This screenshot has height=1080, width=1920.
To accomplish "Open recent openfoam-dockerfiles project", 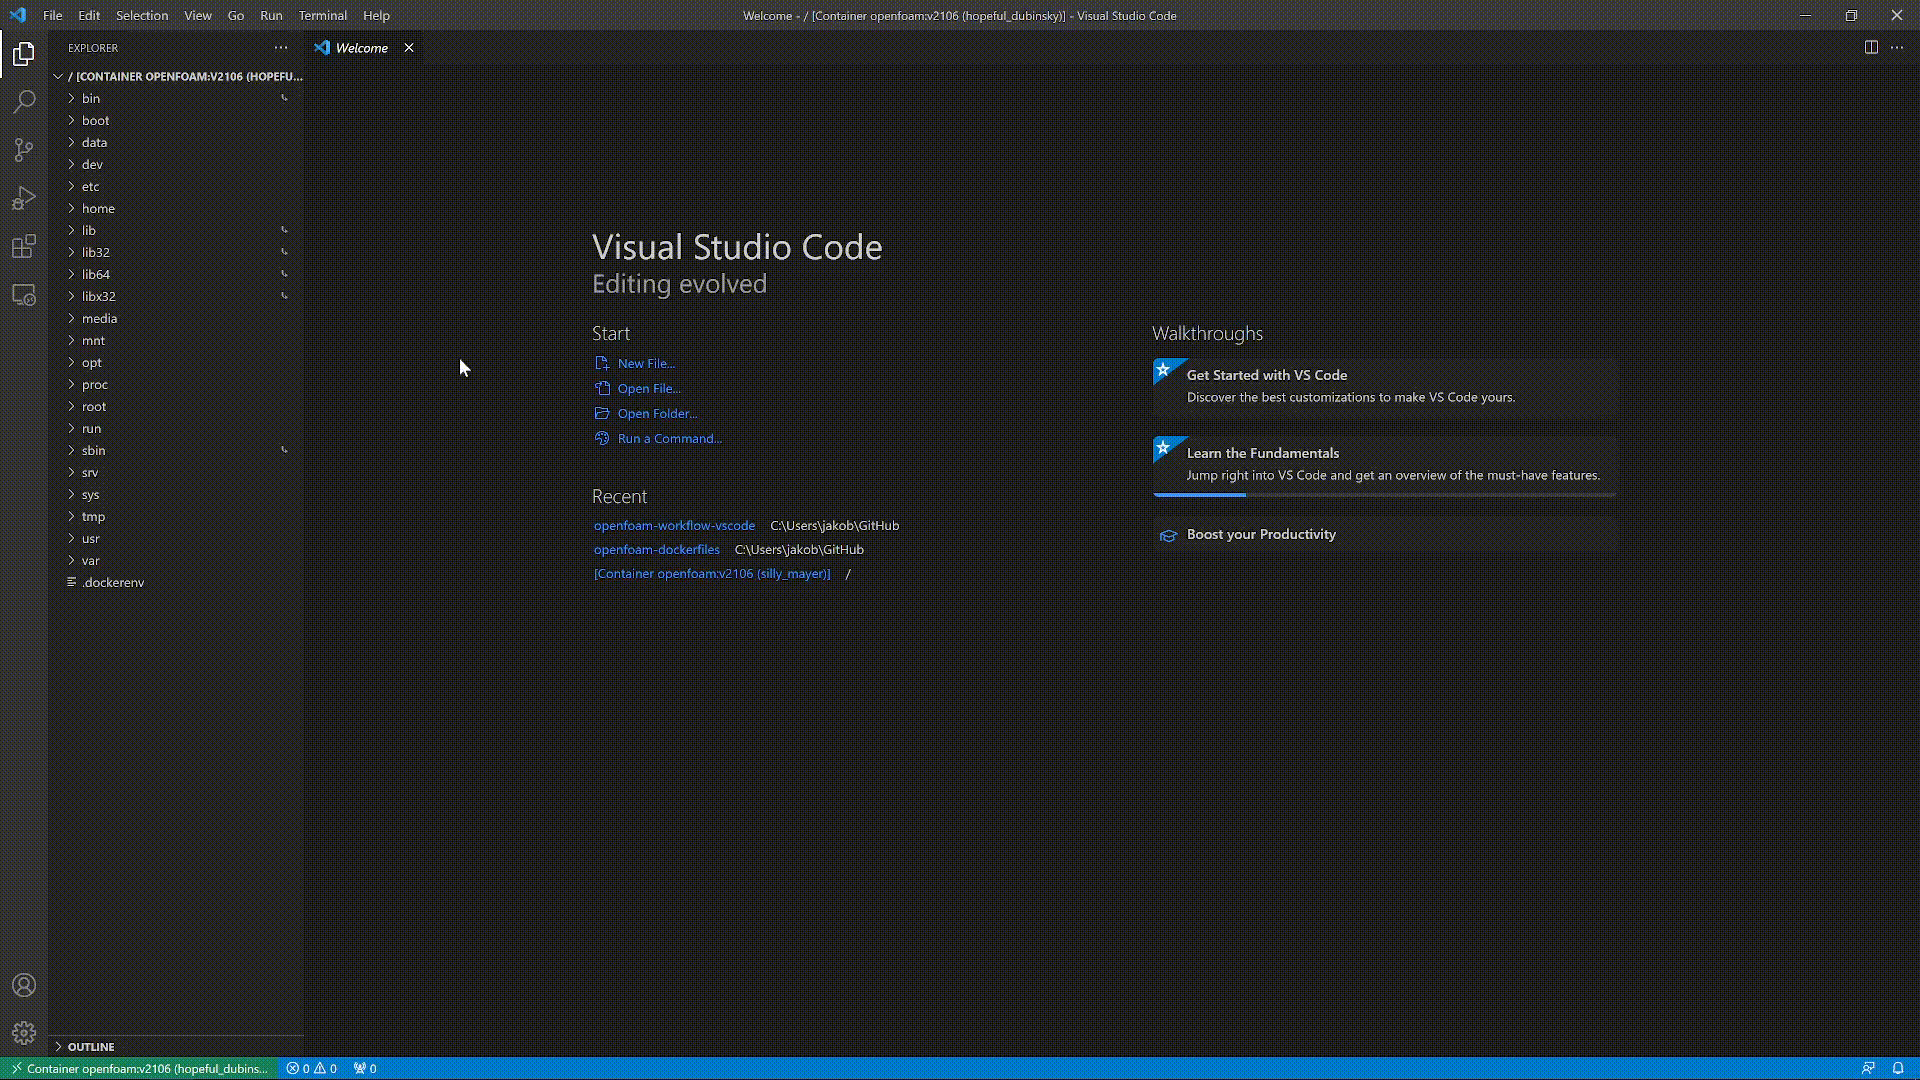I will coord(656,549).
